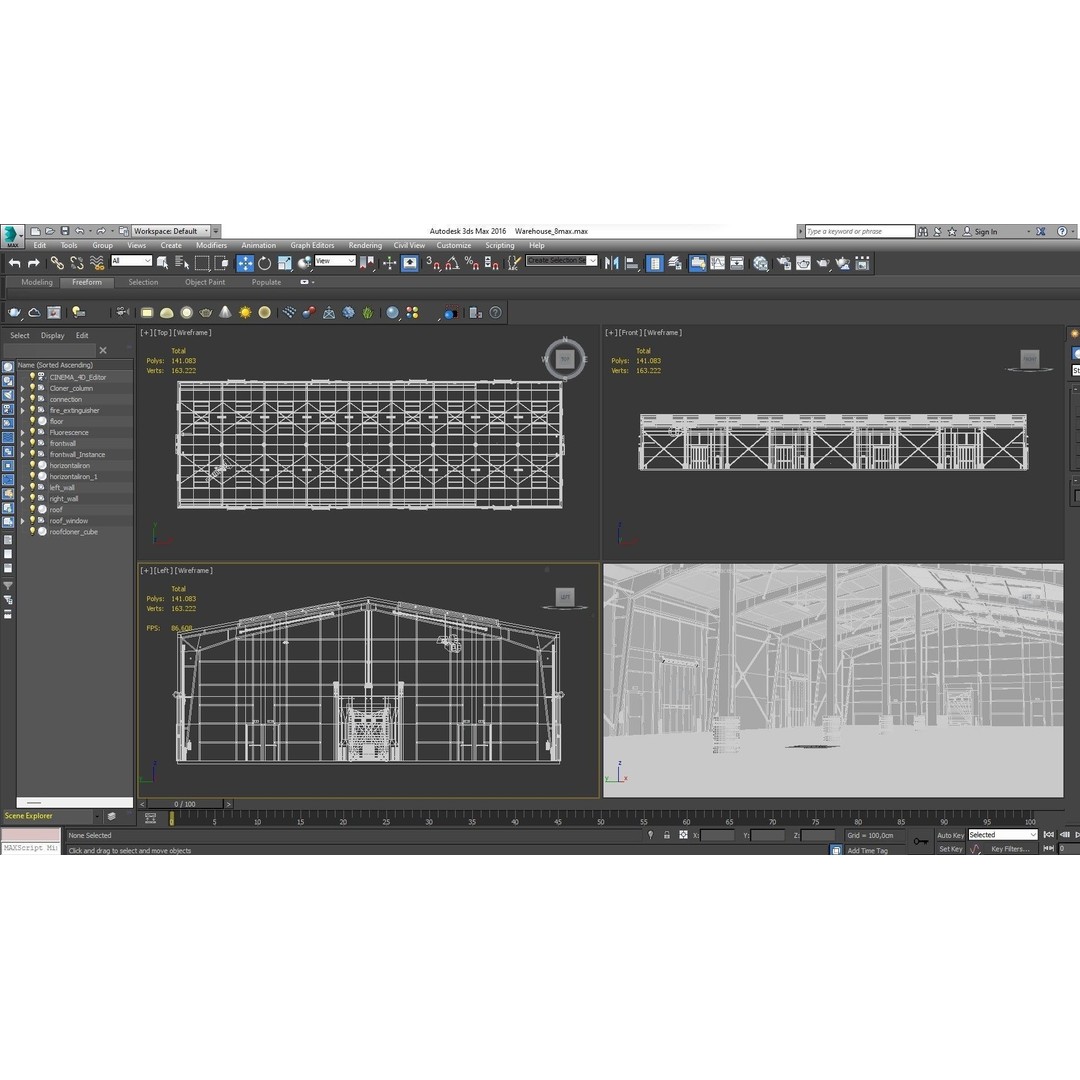Open the Material Editor icon

(760, 263)
